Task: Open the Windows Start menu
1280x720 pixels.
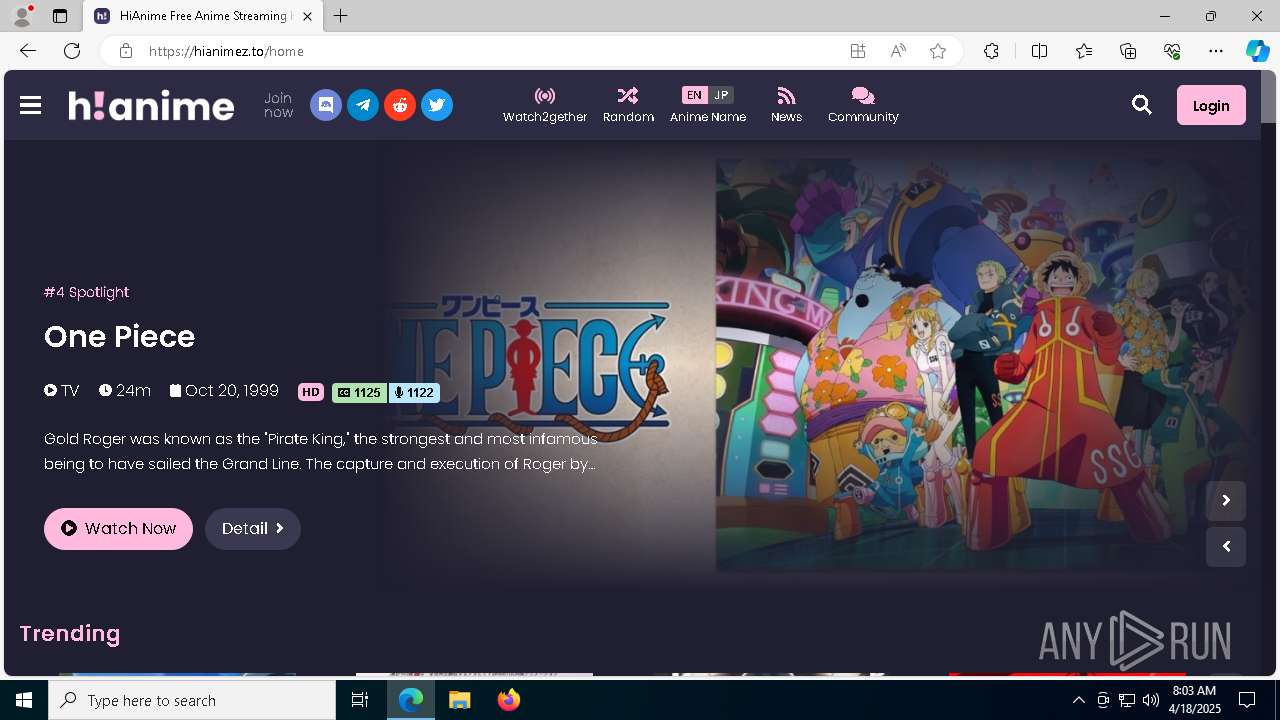Action: point(24,700)
